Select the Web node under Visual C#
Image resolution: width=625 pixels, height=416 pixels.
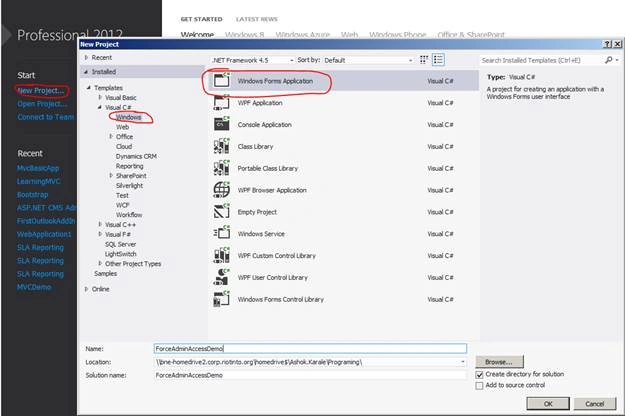pyautogui.click(x=122, y=127)
